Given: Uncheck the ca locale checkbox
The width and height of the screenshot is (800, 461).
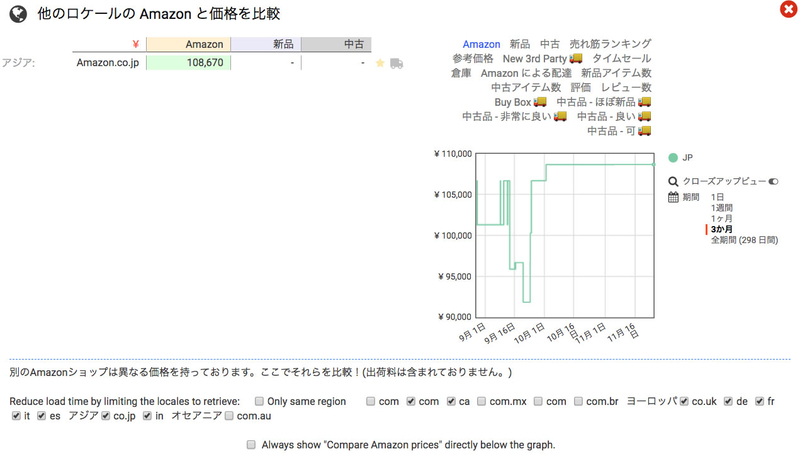Looking at the screenshot, I should (451, 401).
